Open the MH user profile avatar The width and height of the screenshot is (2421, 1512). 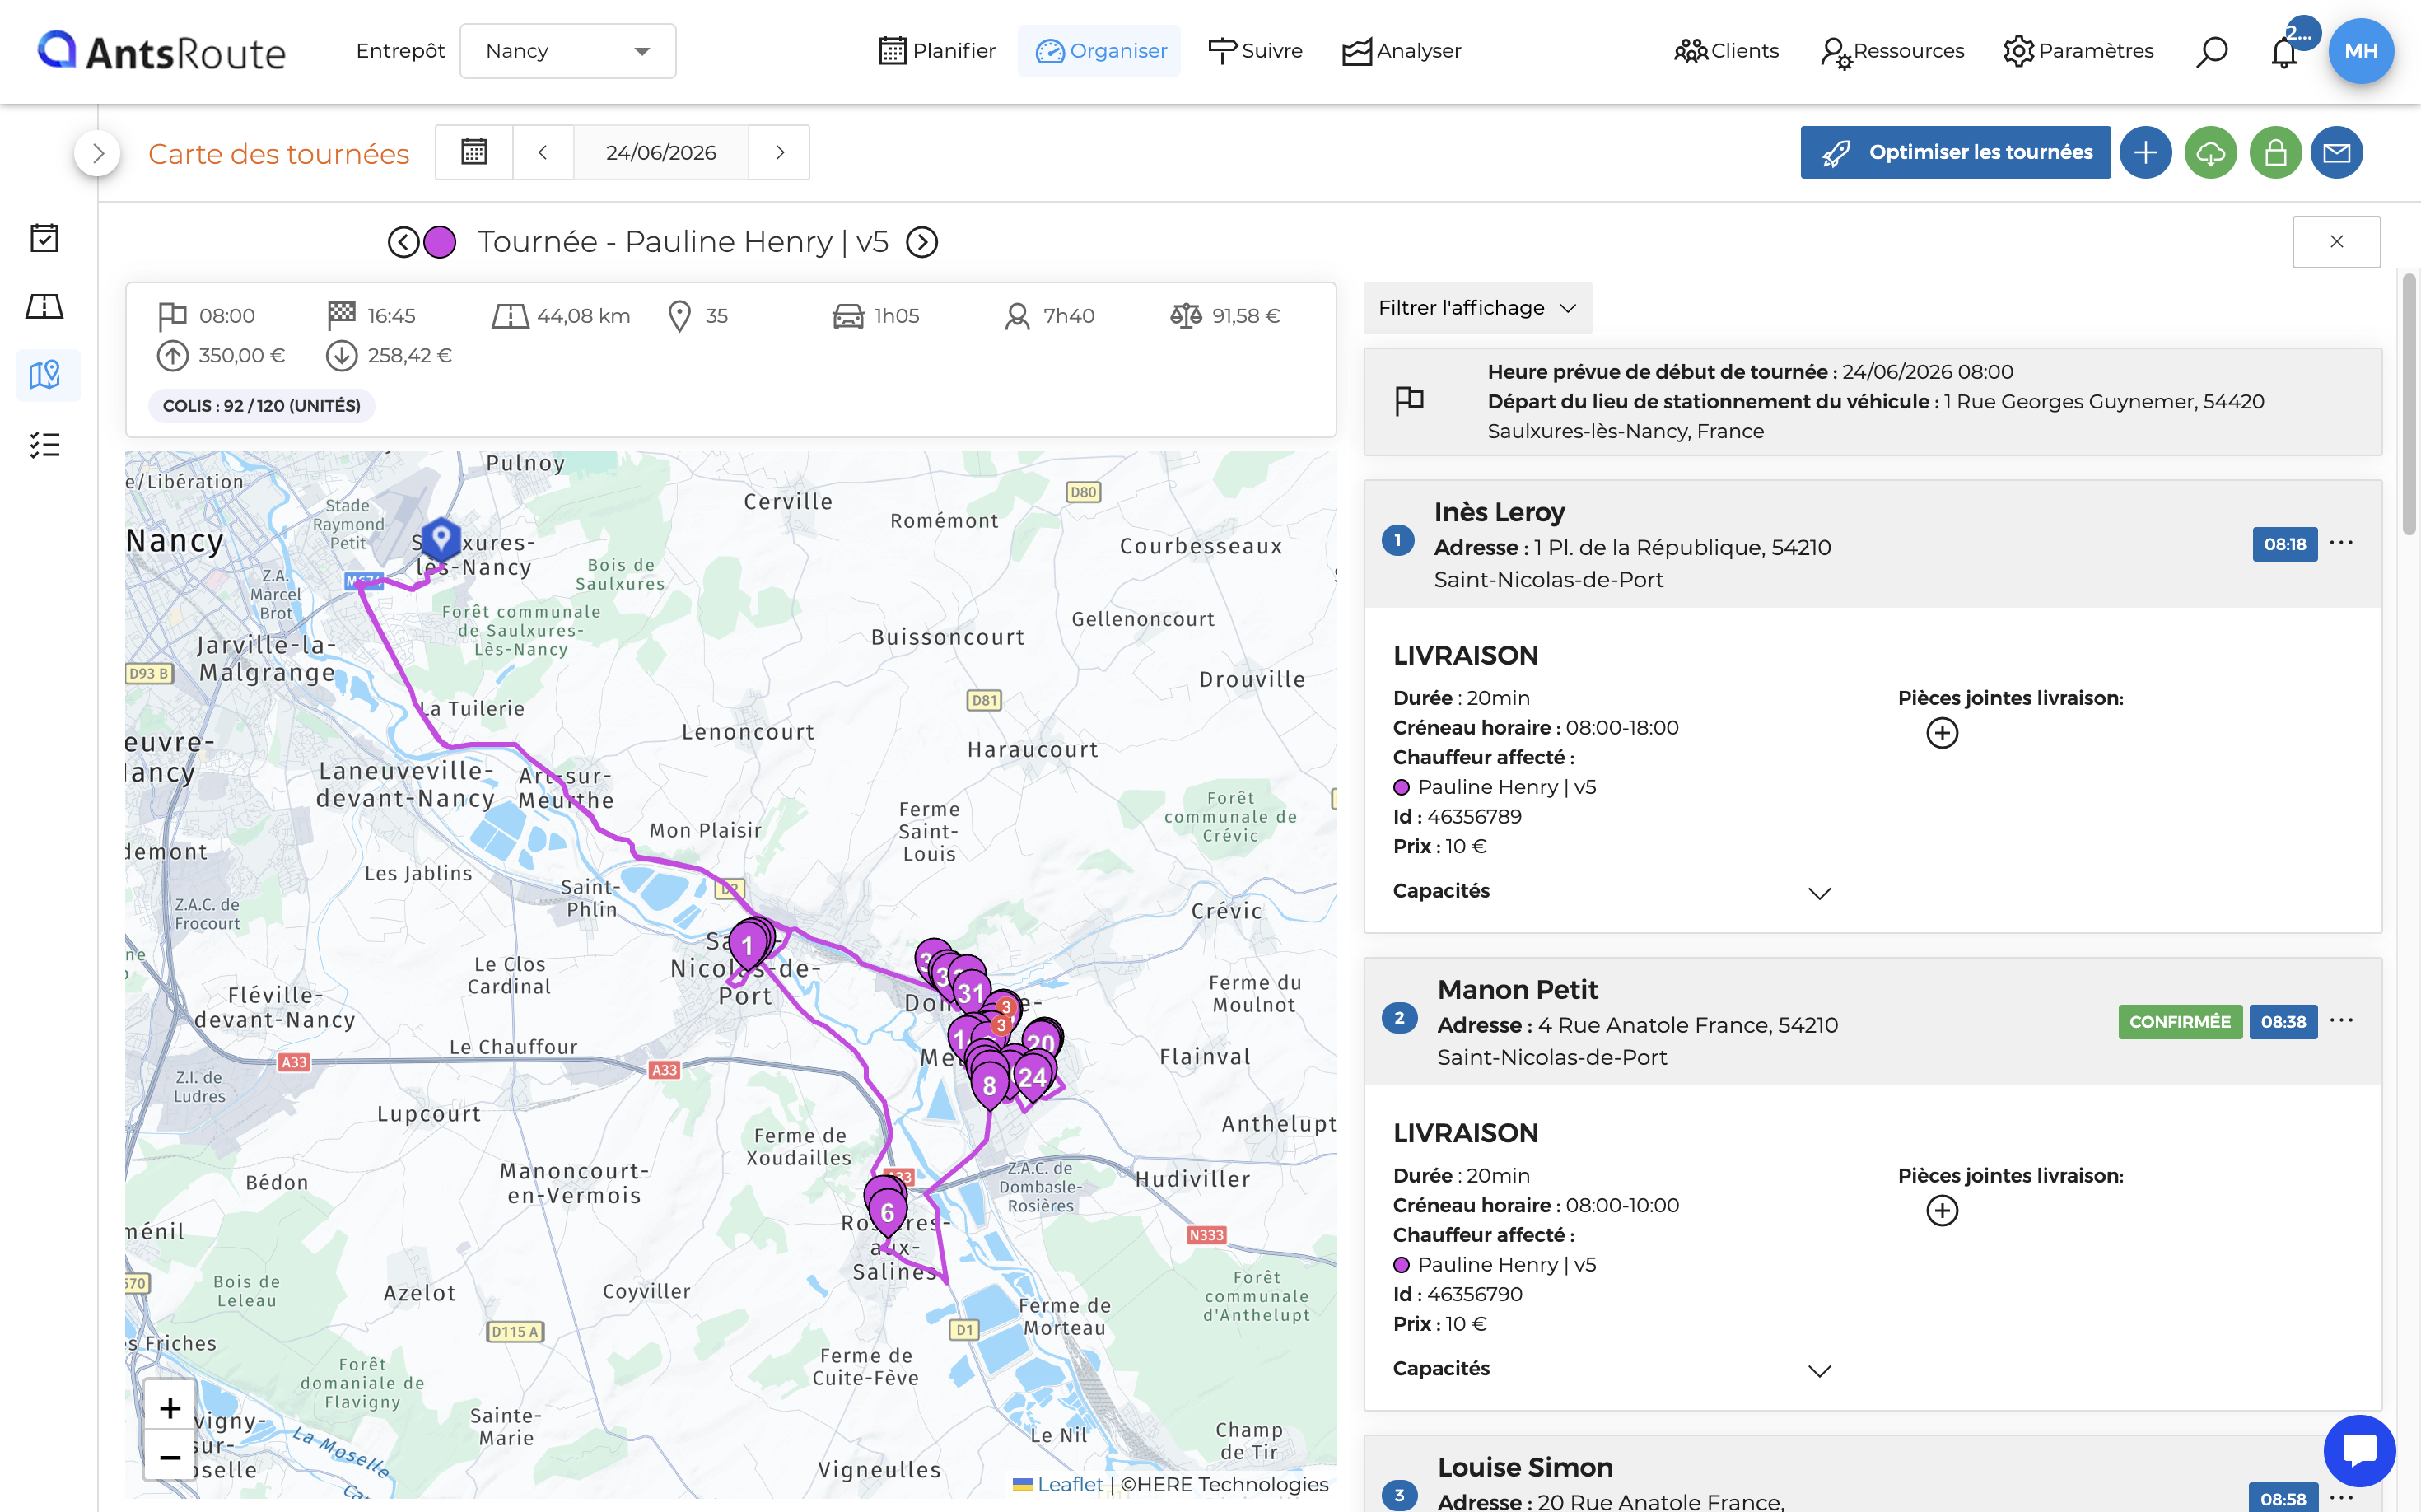pyautogui.click(x=2361, y=51)
